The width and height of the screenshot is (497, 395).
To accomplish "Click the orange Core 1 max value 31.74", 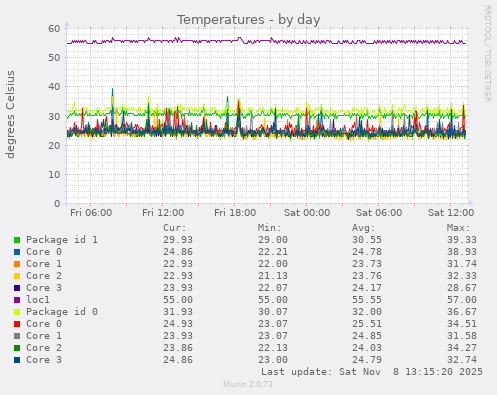I will [462, 264].
